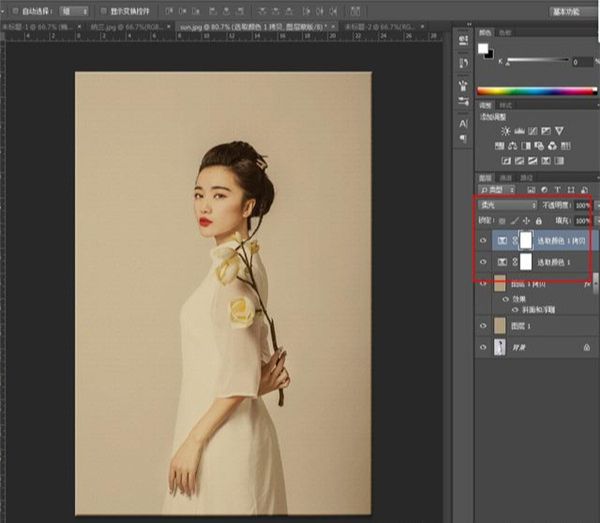Hide the 图层 1 layer

483,326
